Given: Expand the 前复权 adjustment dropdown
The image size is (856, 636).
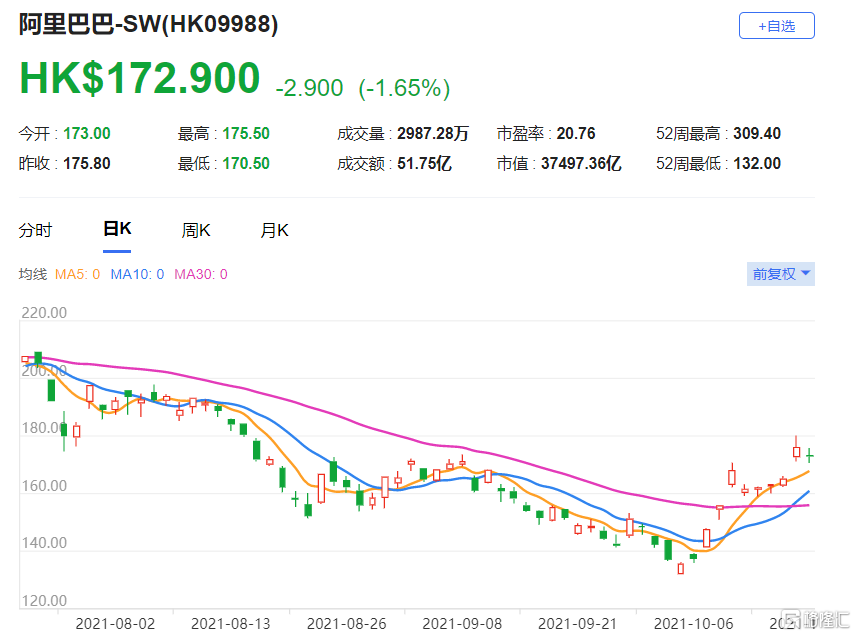Looking at the screenshot, I should (x=781, y=274).
